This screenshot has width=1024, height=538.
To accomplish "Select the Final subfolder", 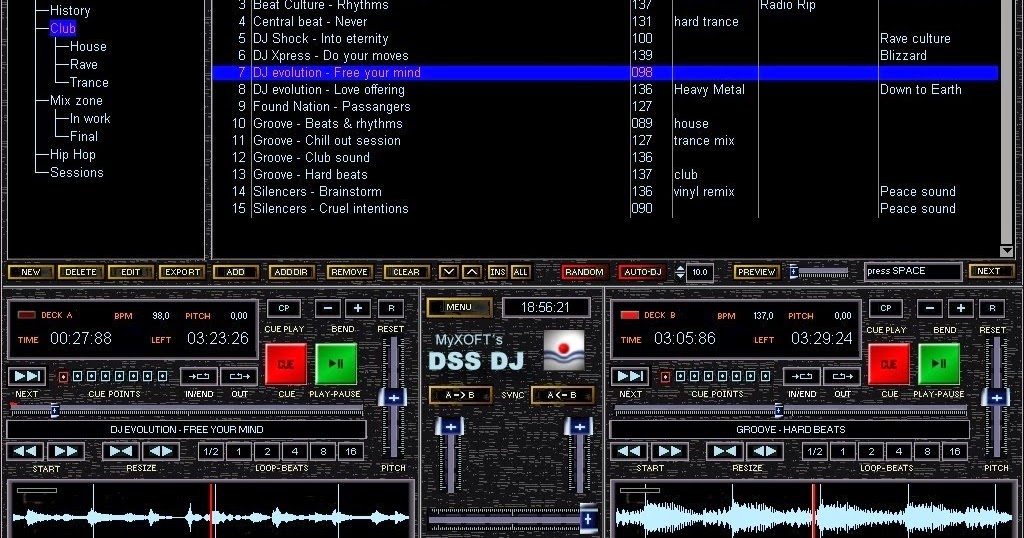I will (x=84, y=136).
